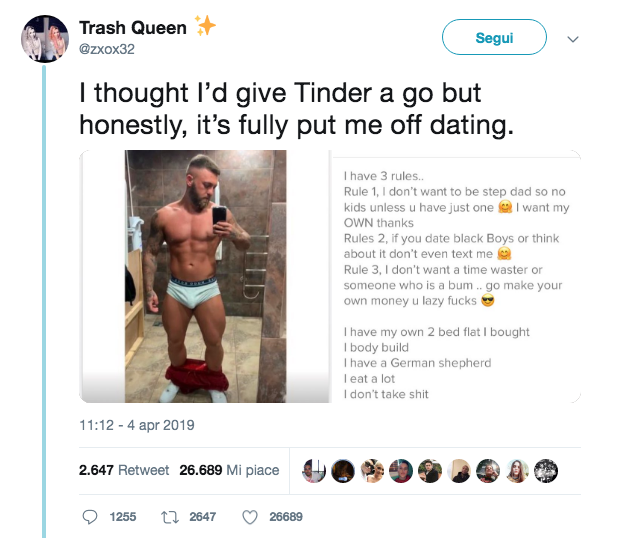Click the 1255 replies count
The width and height of the screenshot is (617, 538).
(122, 517)
